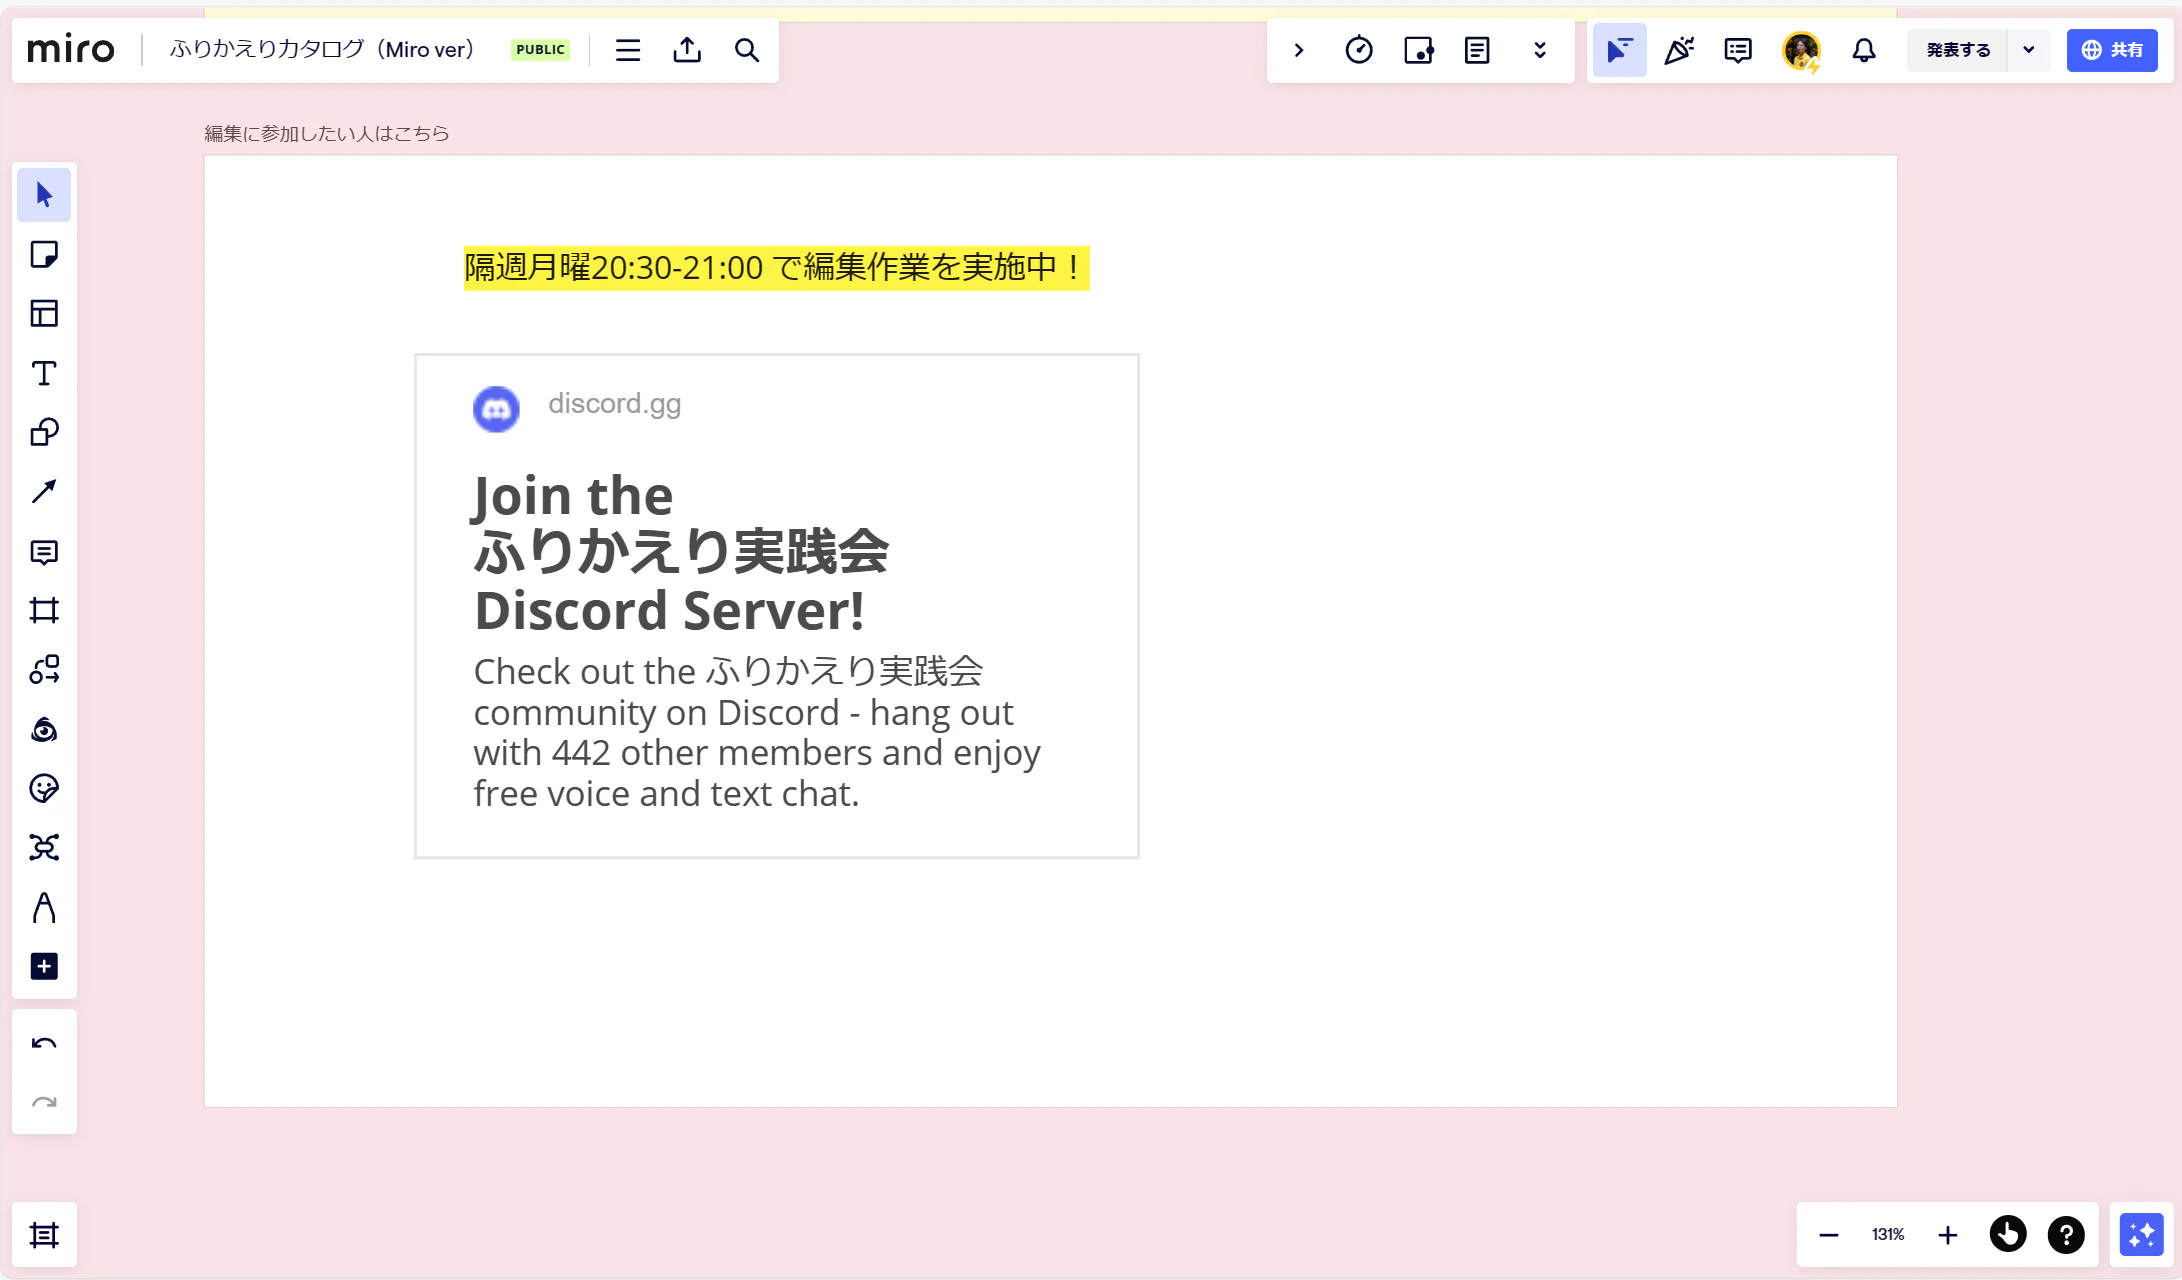This screenshot has height=1280, width=2182.
Task: Expand the present options dropdown arrow
Action: [x=2029, y=50]
